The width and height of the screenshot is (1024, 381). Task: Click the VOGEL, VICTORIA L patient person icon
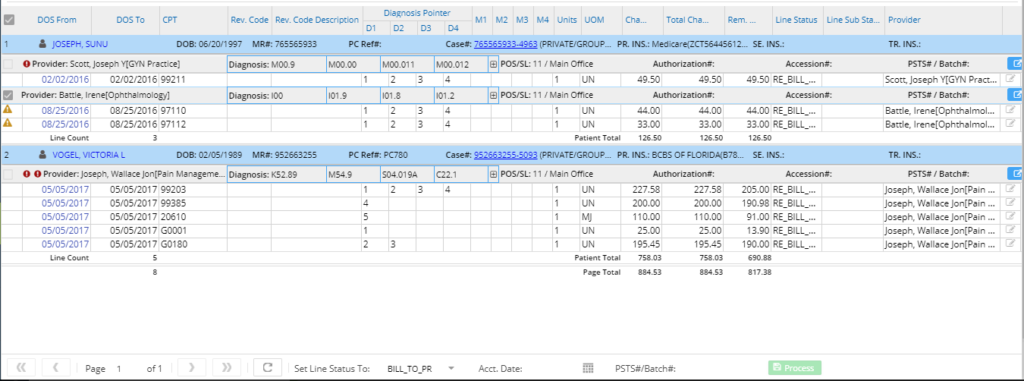pos(43,156)
